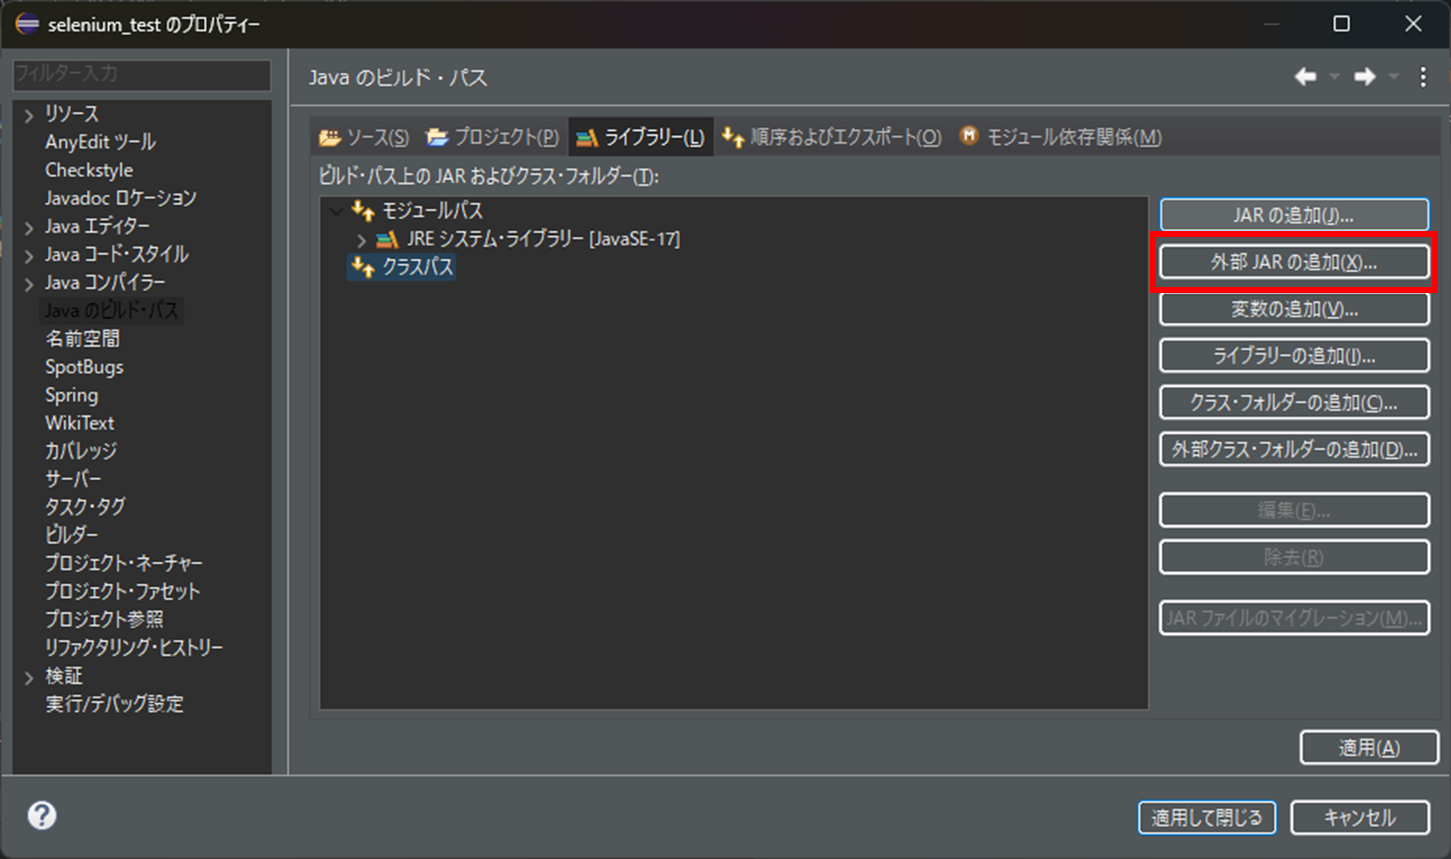Expand the JRE システム・ライブラリー entry
Viewport: 1451px width, 859px height.
click(x=361, y=239)
